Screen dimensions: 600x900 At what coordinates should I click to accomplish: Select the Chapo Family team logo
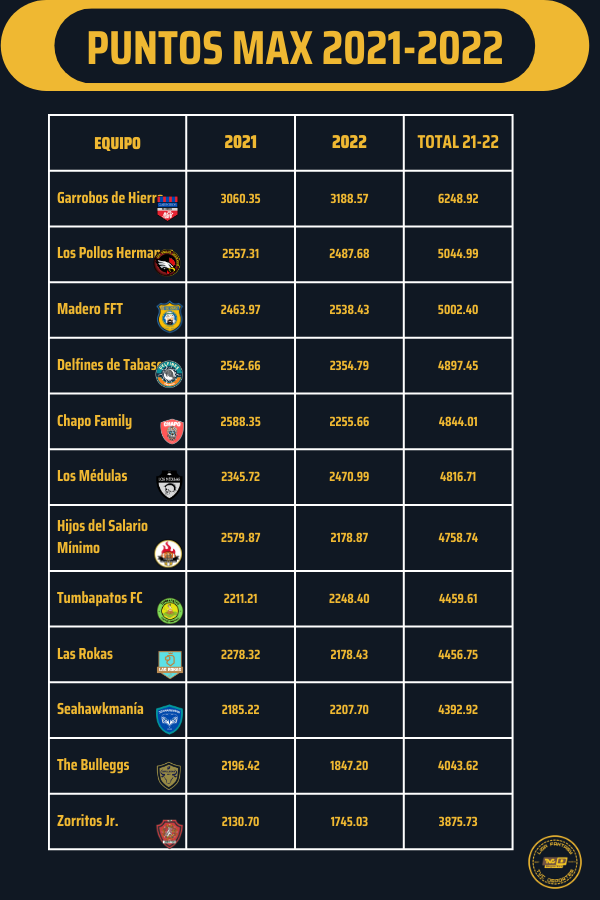[x=171, y=430]
